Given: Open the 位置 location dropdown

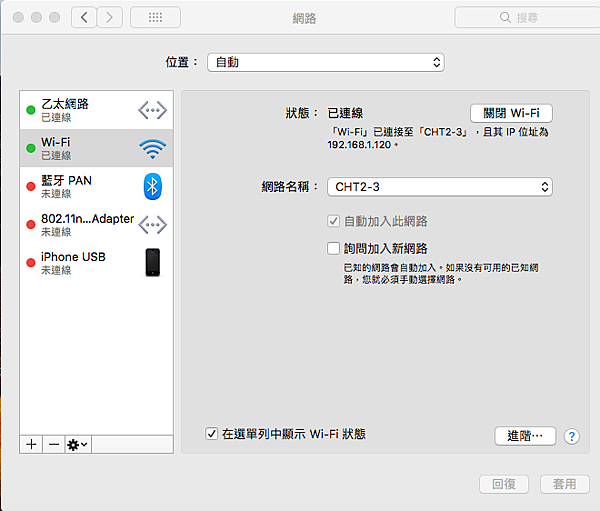Looking at the screenshot, I should coord(326,62).
